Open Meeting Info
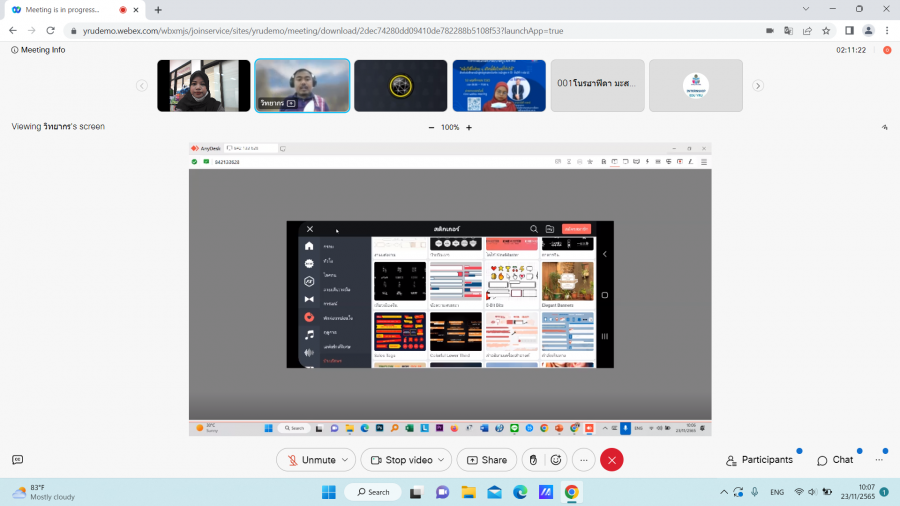 coord(38,50)
